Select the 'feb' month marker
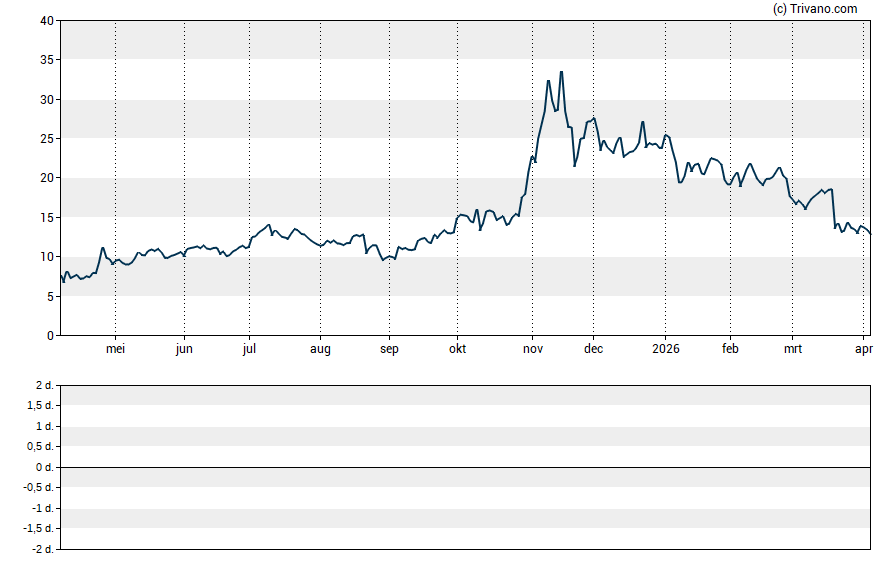This screenshot has width=888, height=565. coord(730,349)
